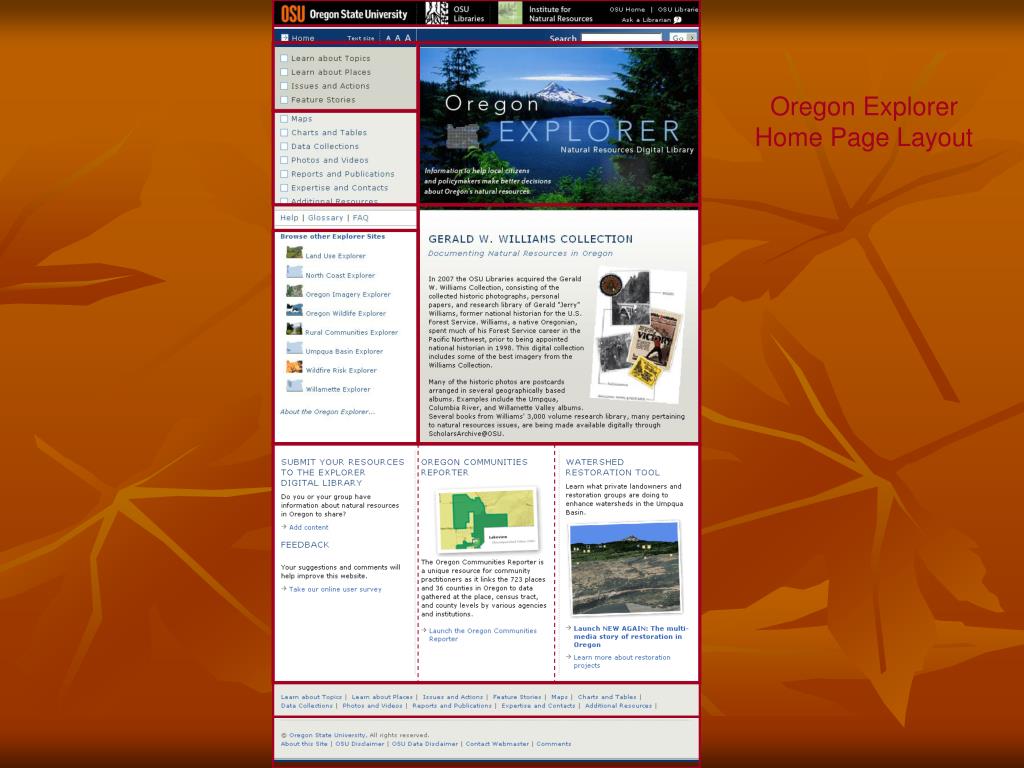Open the OSU Libraries logo icon
1024x768 pixels.
point(436,13)
